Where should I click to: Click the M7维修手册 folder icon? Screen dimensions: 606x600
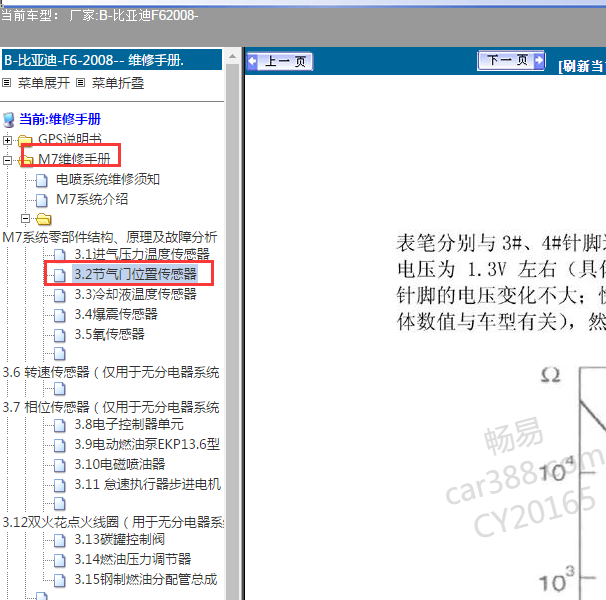pyautogui.click(x=26, y=160)
